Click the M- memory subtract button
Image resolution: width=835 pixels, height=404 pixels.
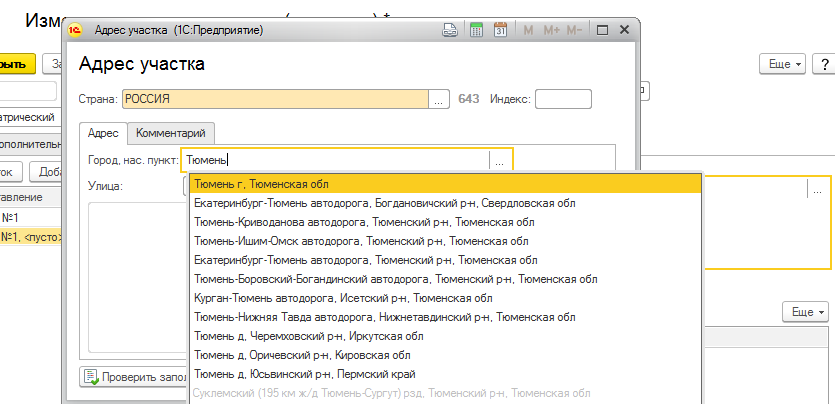pyautogui.click(x=574, y=31)
